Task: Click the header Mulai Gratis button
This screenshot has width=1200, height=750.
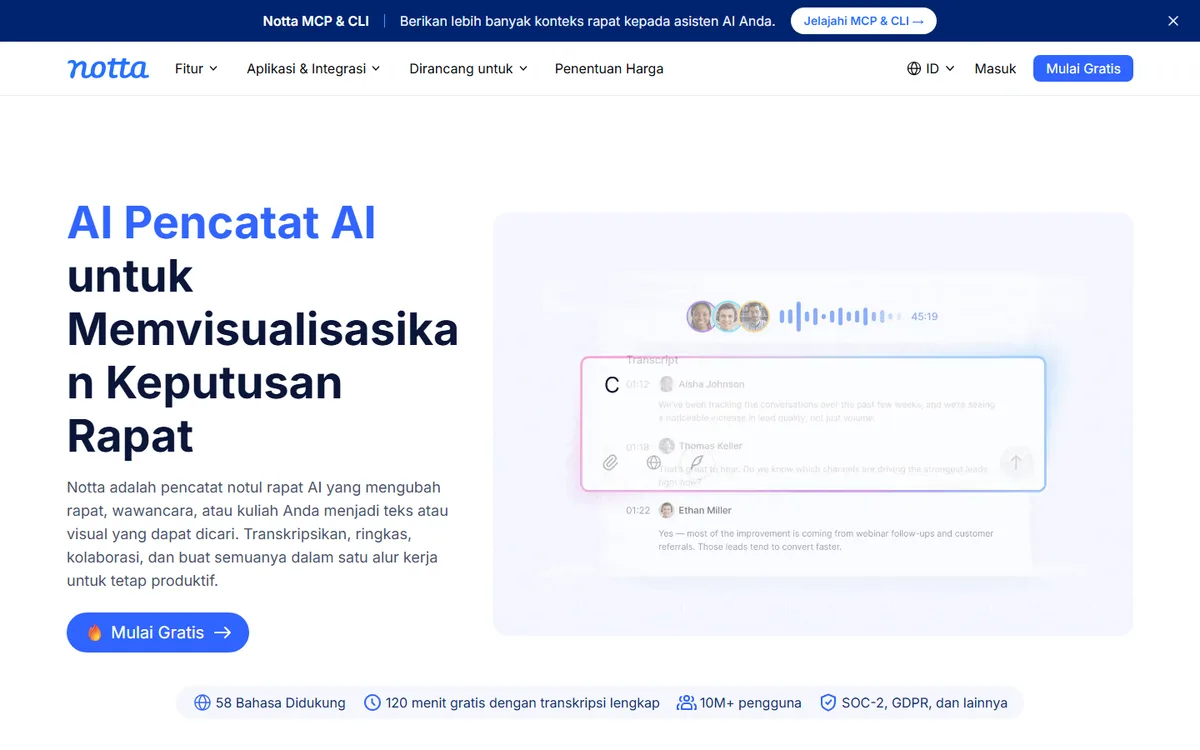Action: click(1083, 68)
